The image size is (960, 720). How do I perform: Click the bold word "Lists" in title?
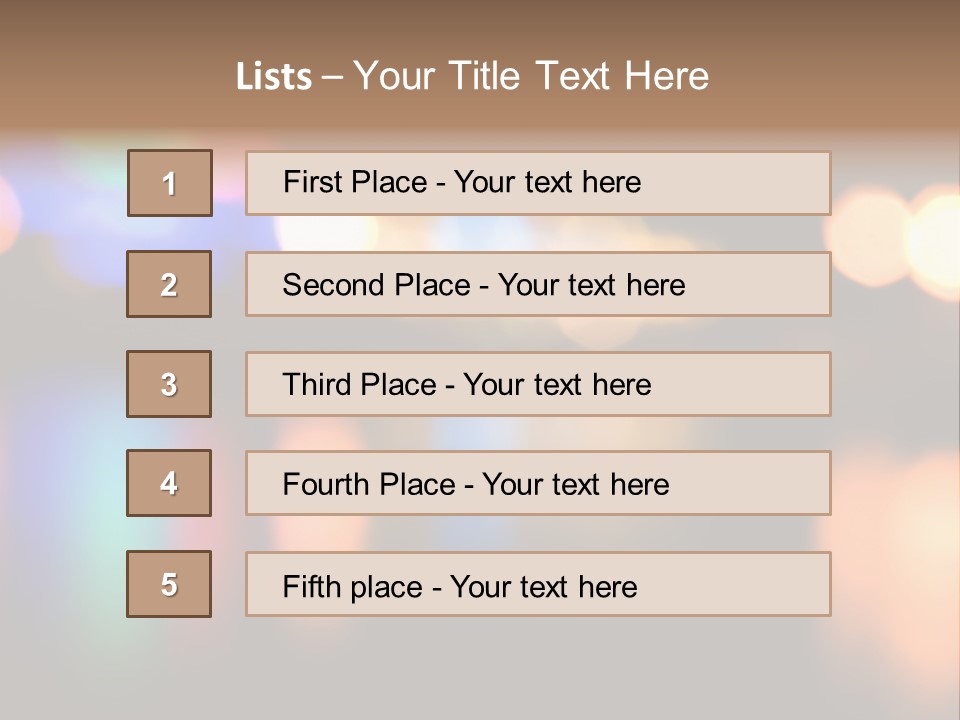[x=274, y=77]
